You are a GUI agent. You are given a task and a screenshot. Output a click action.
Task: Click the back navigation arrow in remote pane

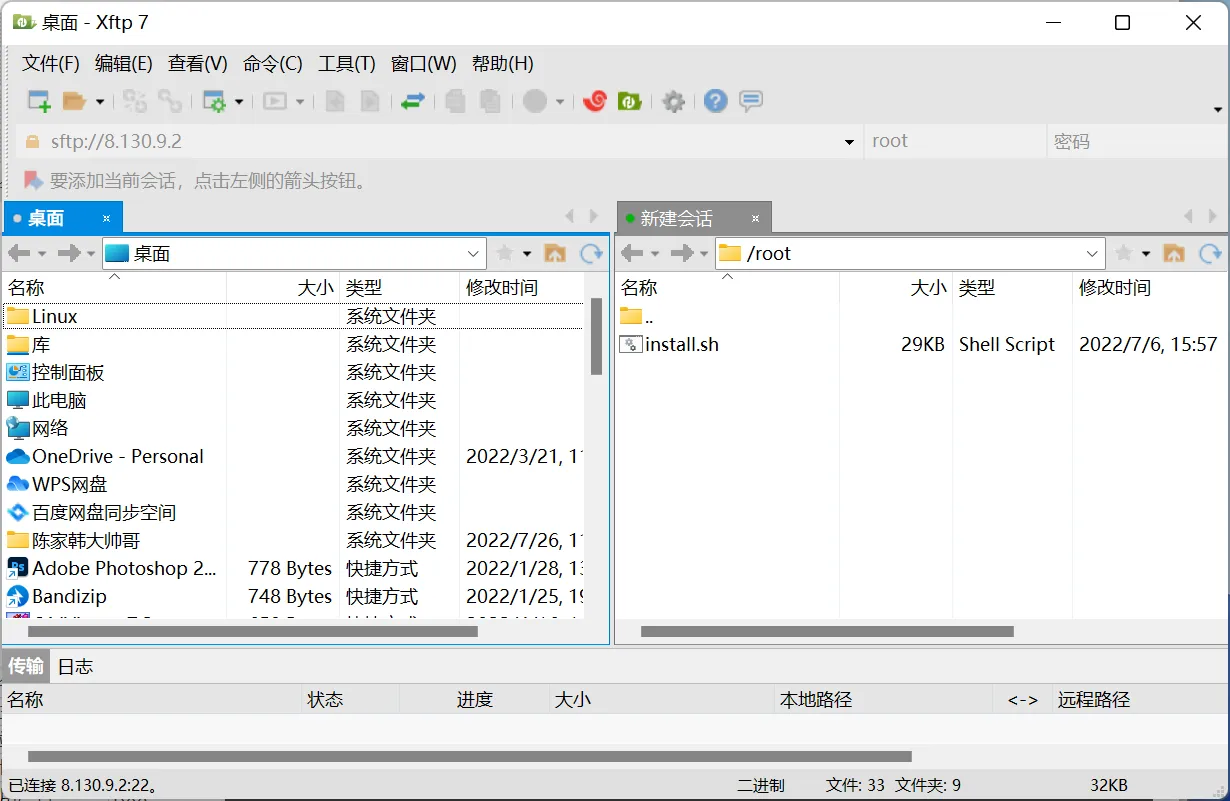[634, 253]
